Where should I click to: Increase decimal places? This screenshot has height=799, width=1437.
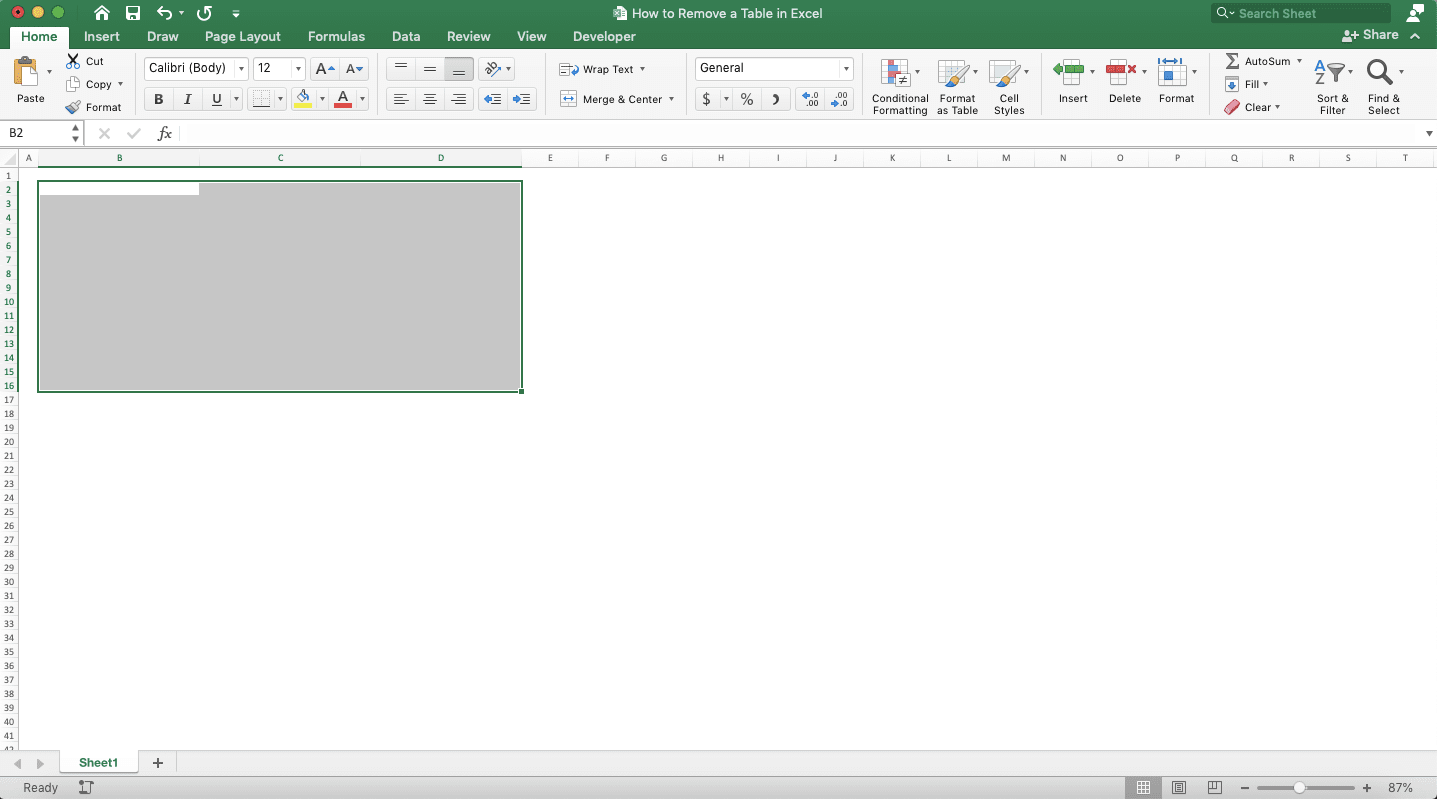point(809,97)
